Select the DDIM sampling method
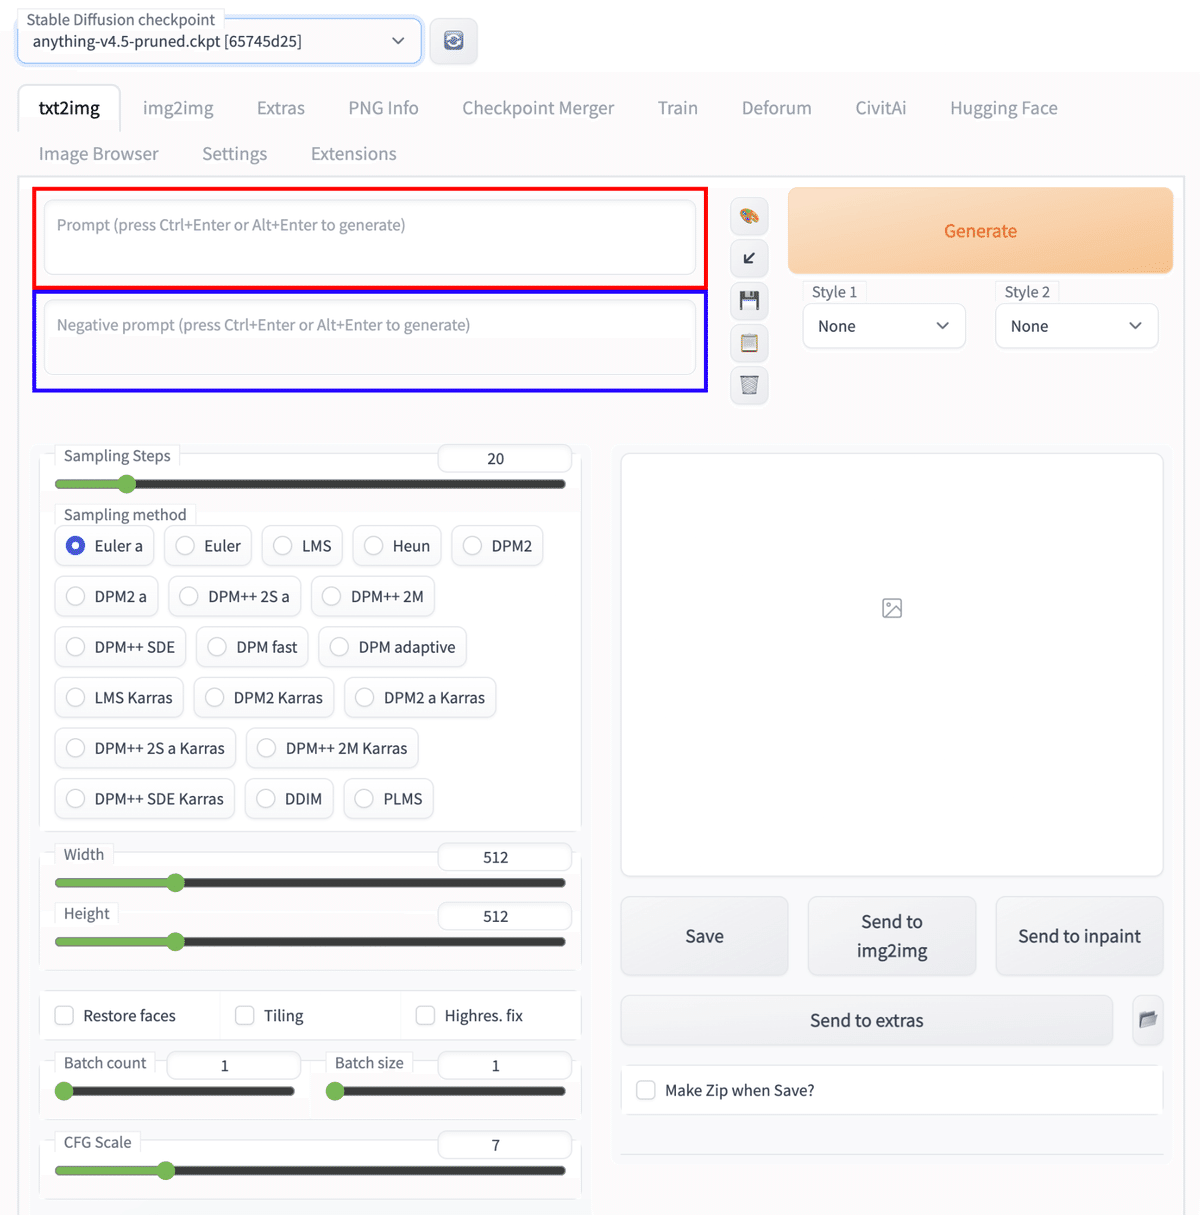 click(x=289, y=799)
